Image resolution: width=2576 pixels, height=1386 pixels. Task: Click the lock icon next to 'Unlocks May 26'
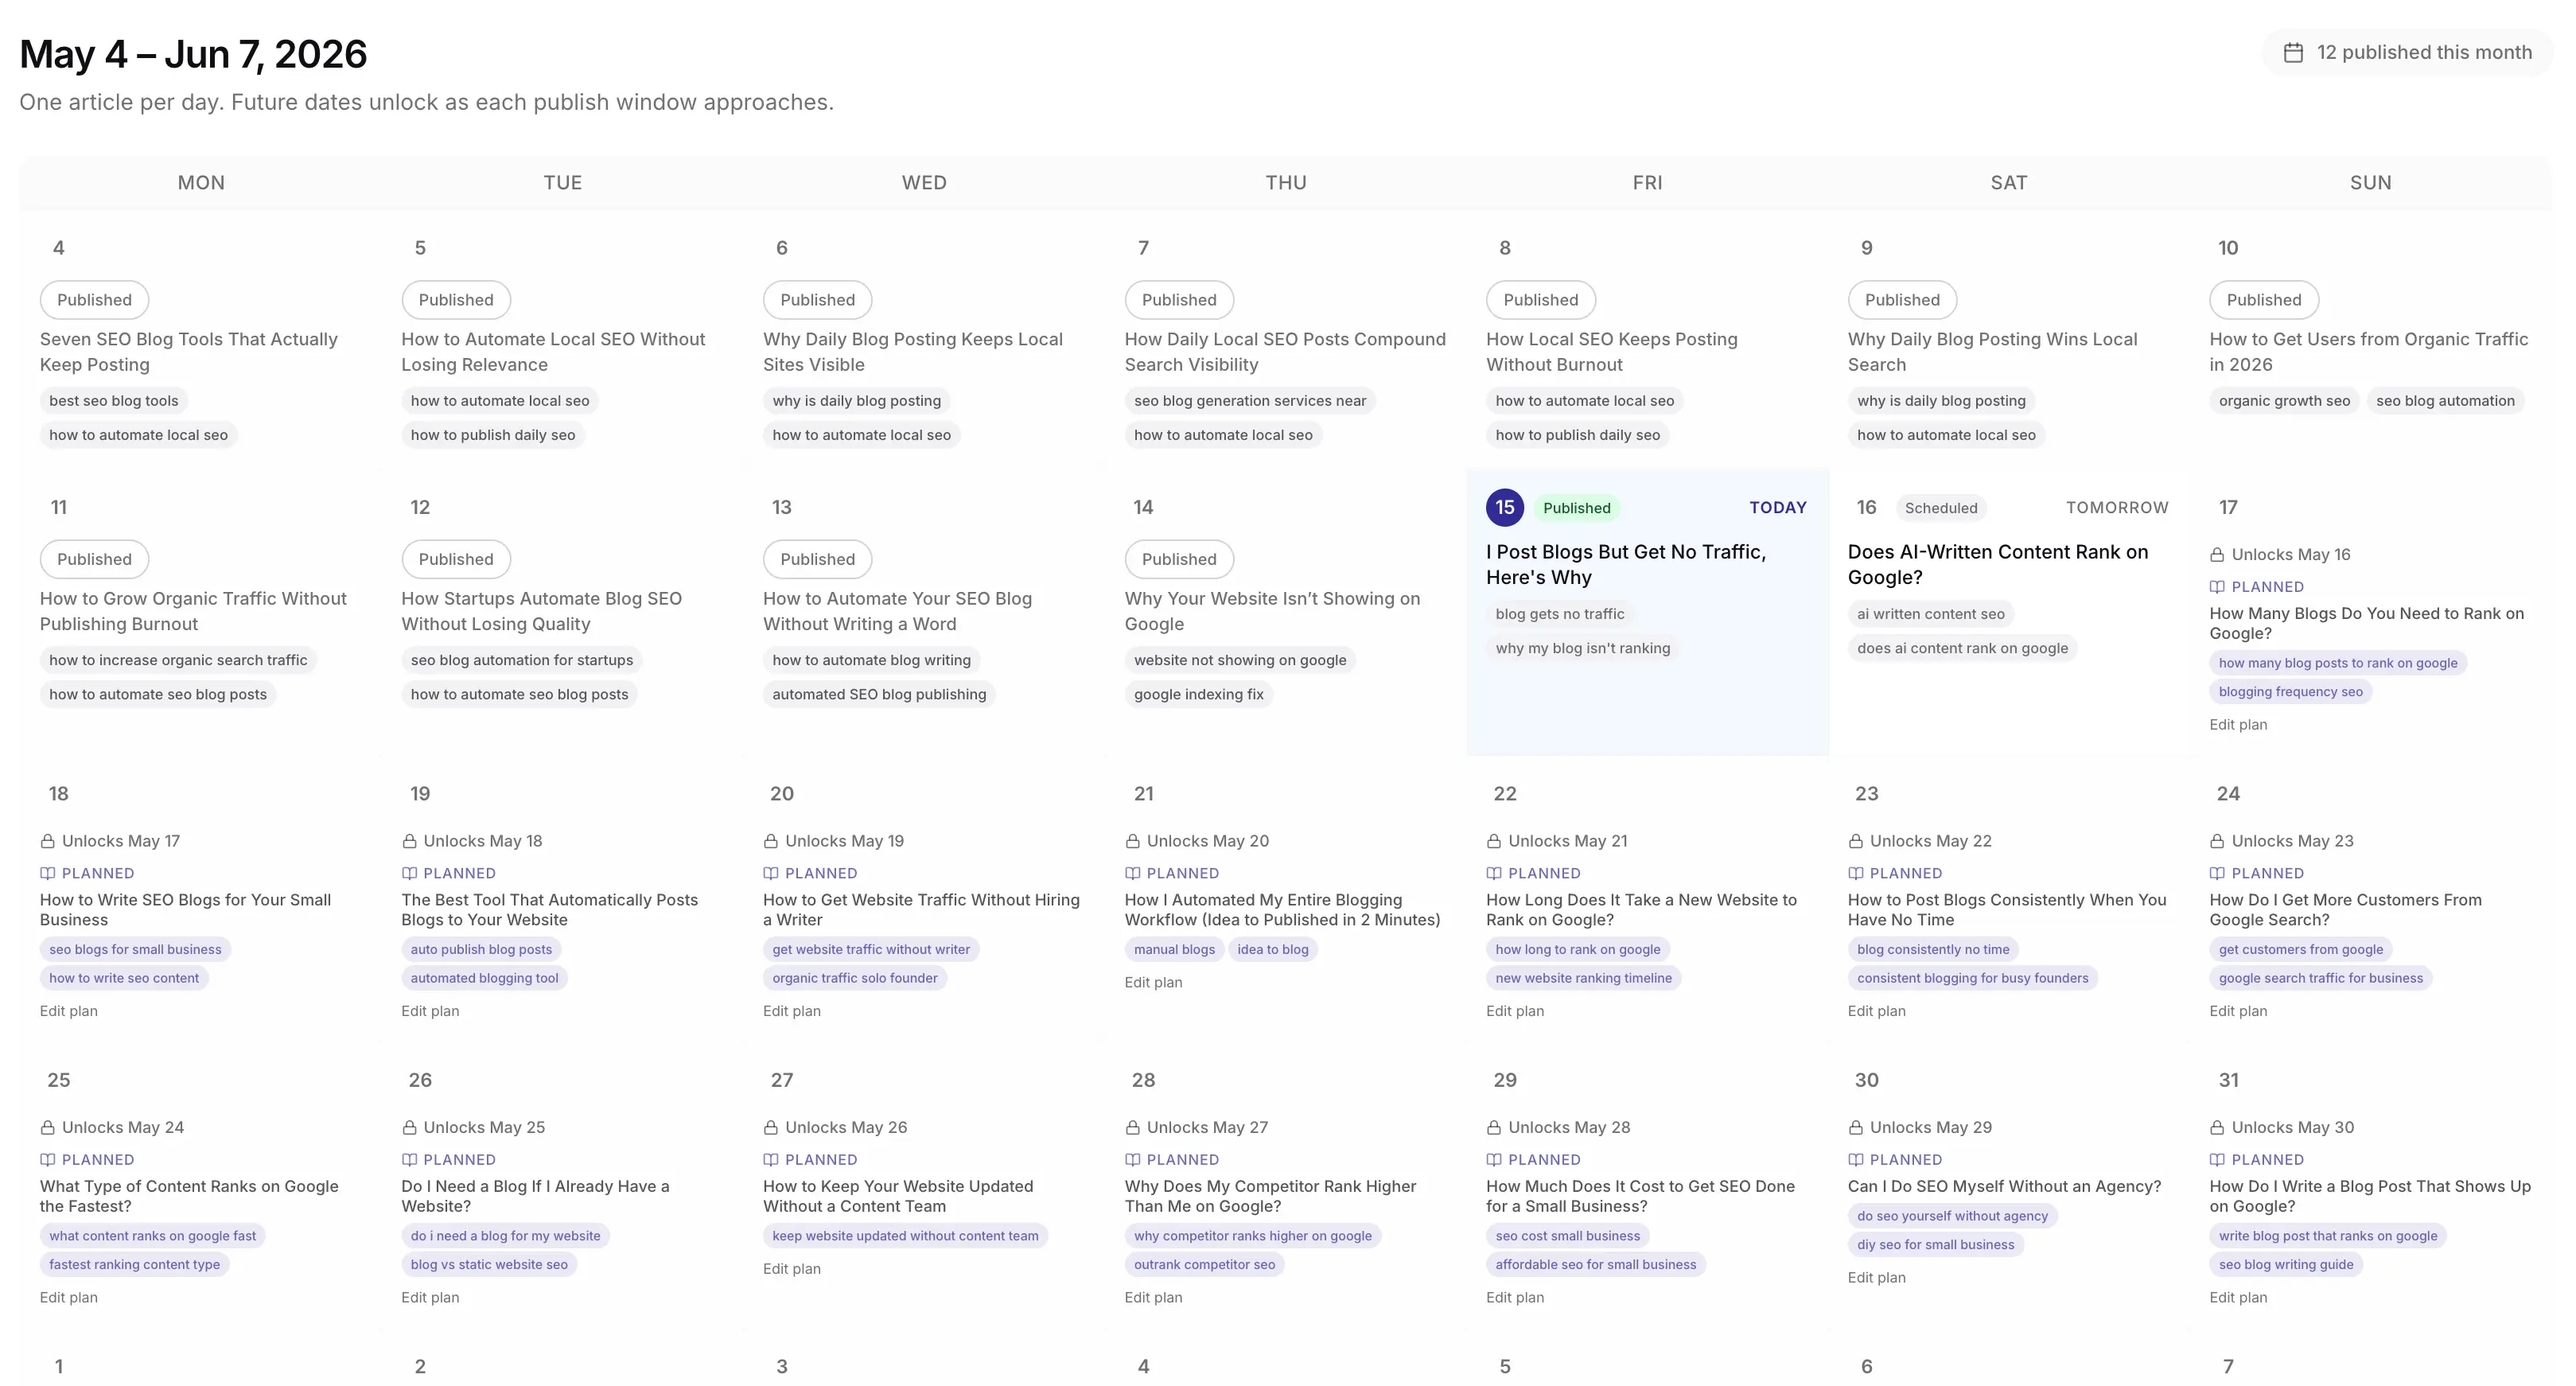click(770, 1127)
